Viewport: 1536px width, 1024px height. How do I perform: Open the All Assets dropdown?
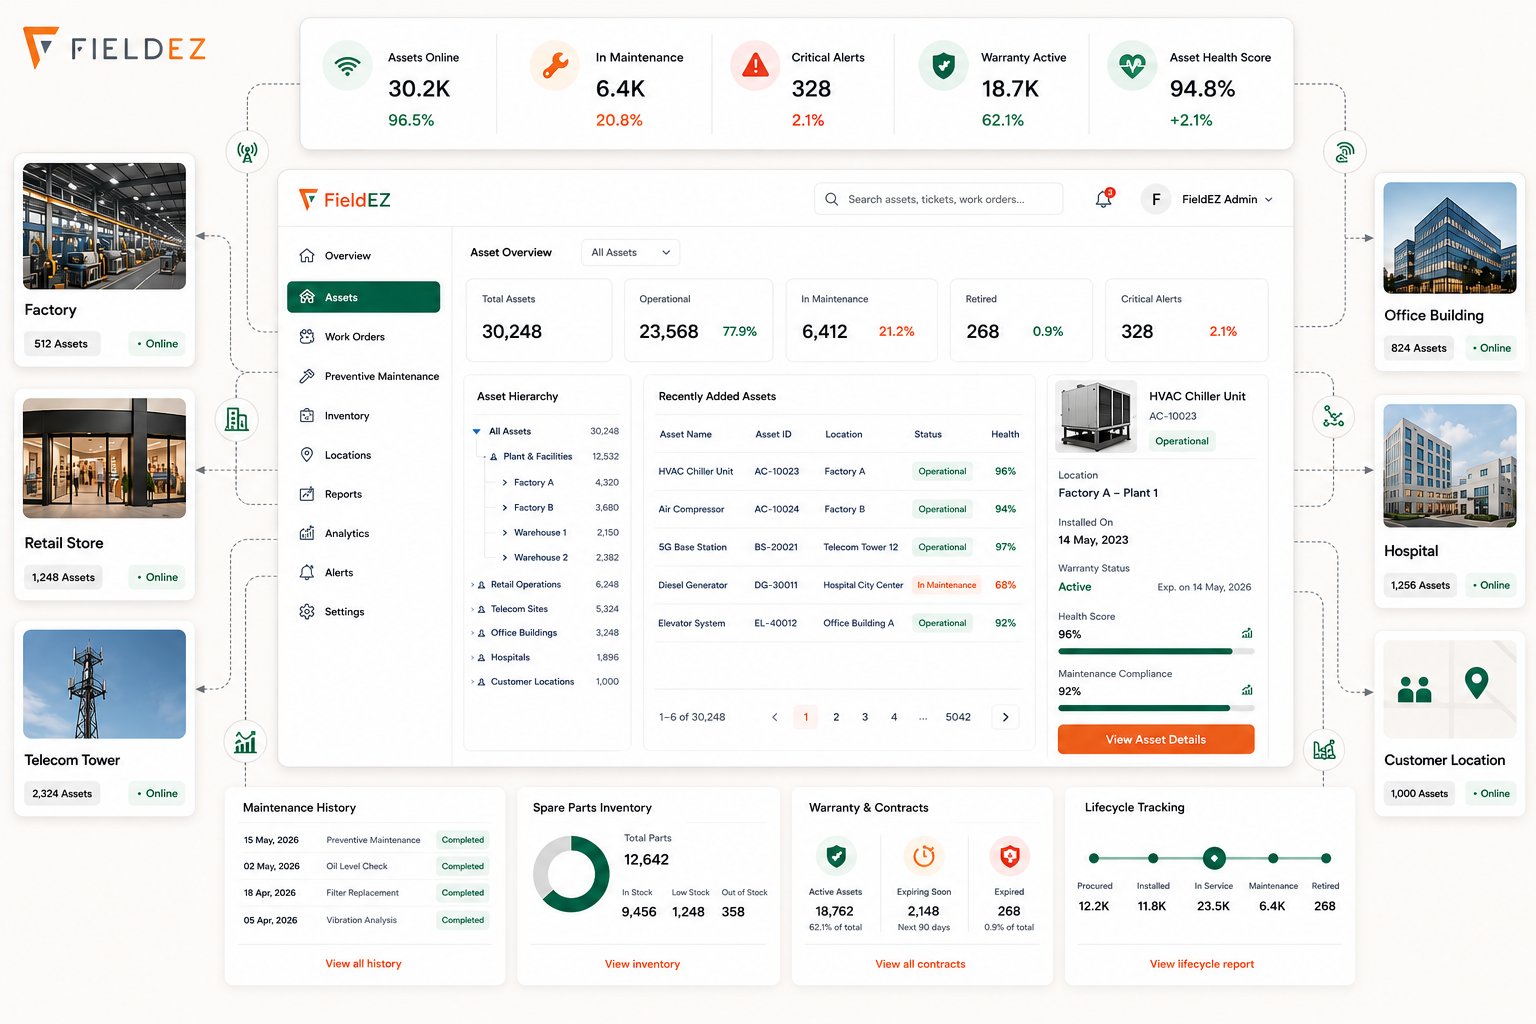(630, 253)
